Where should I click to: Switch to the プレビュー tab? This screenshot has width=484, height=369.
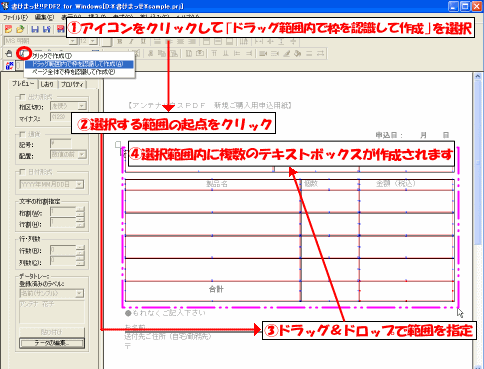23,84
